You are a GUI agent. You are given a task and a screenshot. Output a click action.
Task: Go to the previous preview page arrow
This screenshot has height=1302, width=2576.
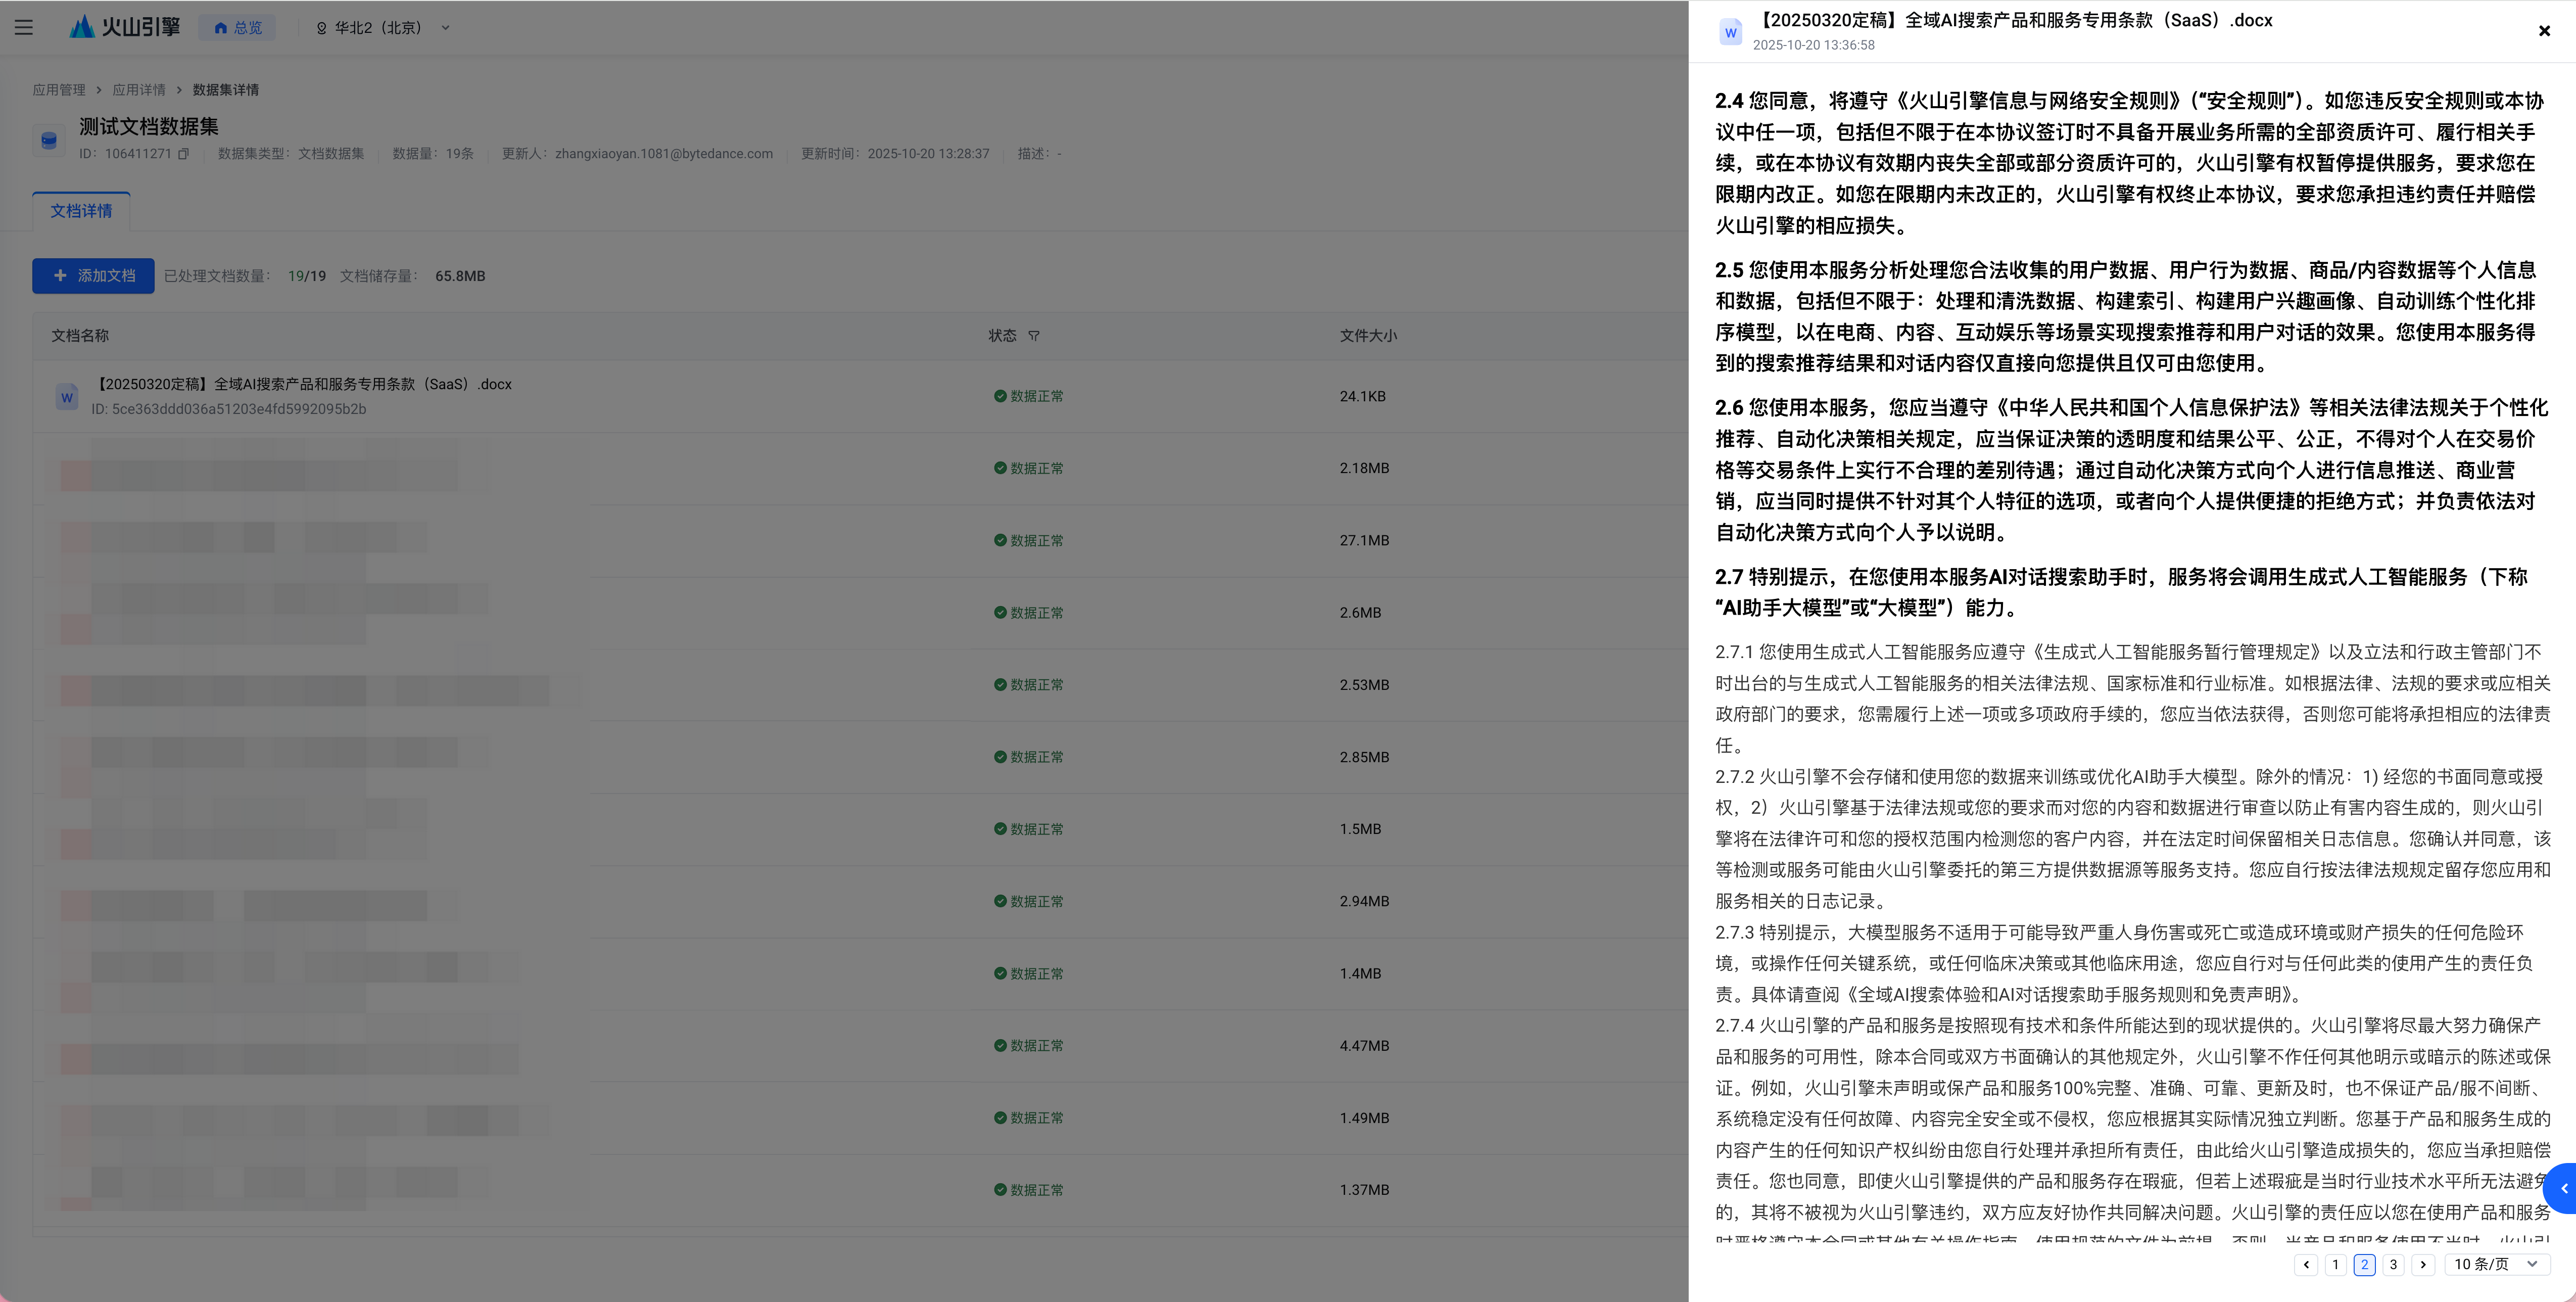pyautogui.click(x=2306, y=1264)
